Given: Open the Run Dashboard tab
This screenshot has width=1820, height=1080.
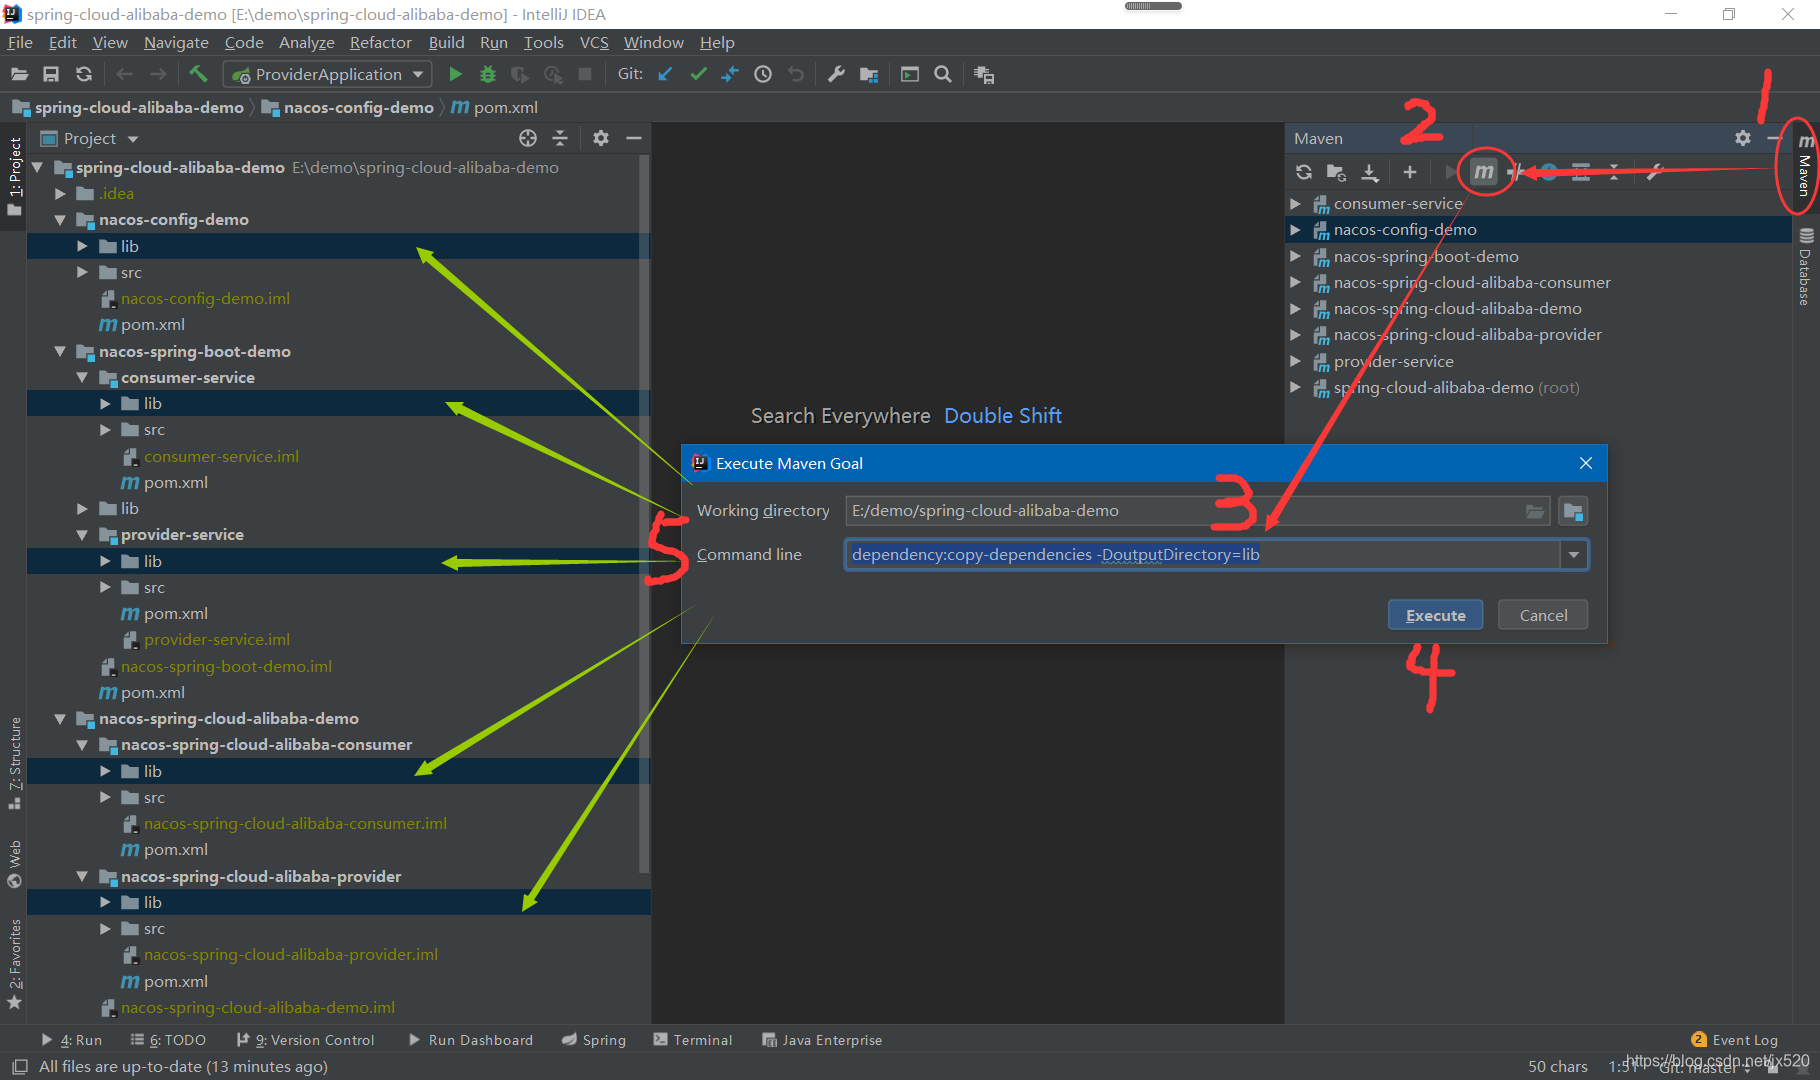Looking at the screenshot, I should point(471,1040).
